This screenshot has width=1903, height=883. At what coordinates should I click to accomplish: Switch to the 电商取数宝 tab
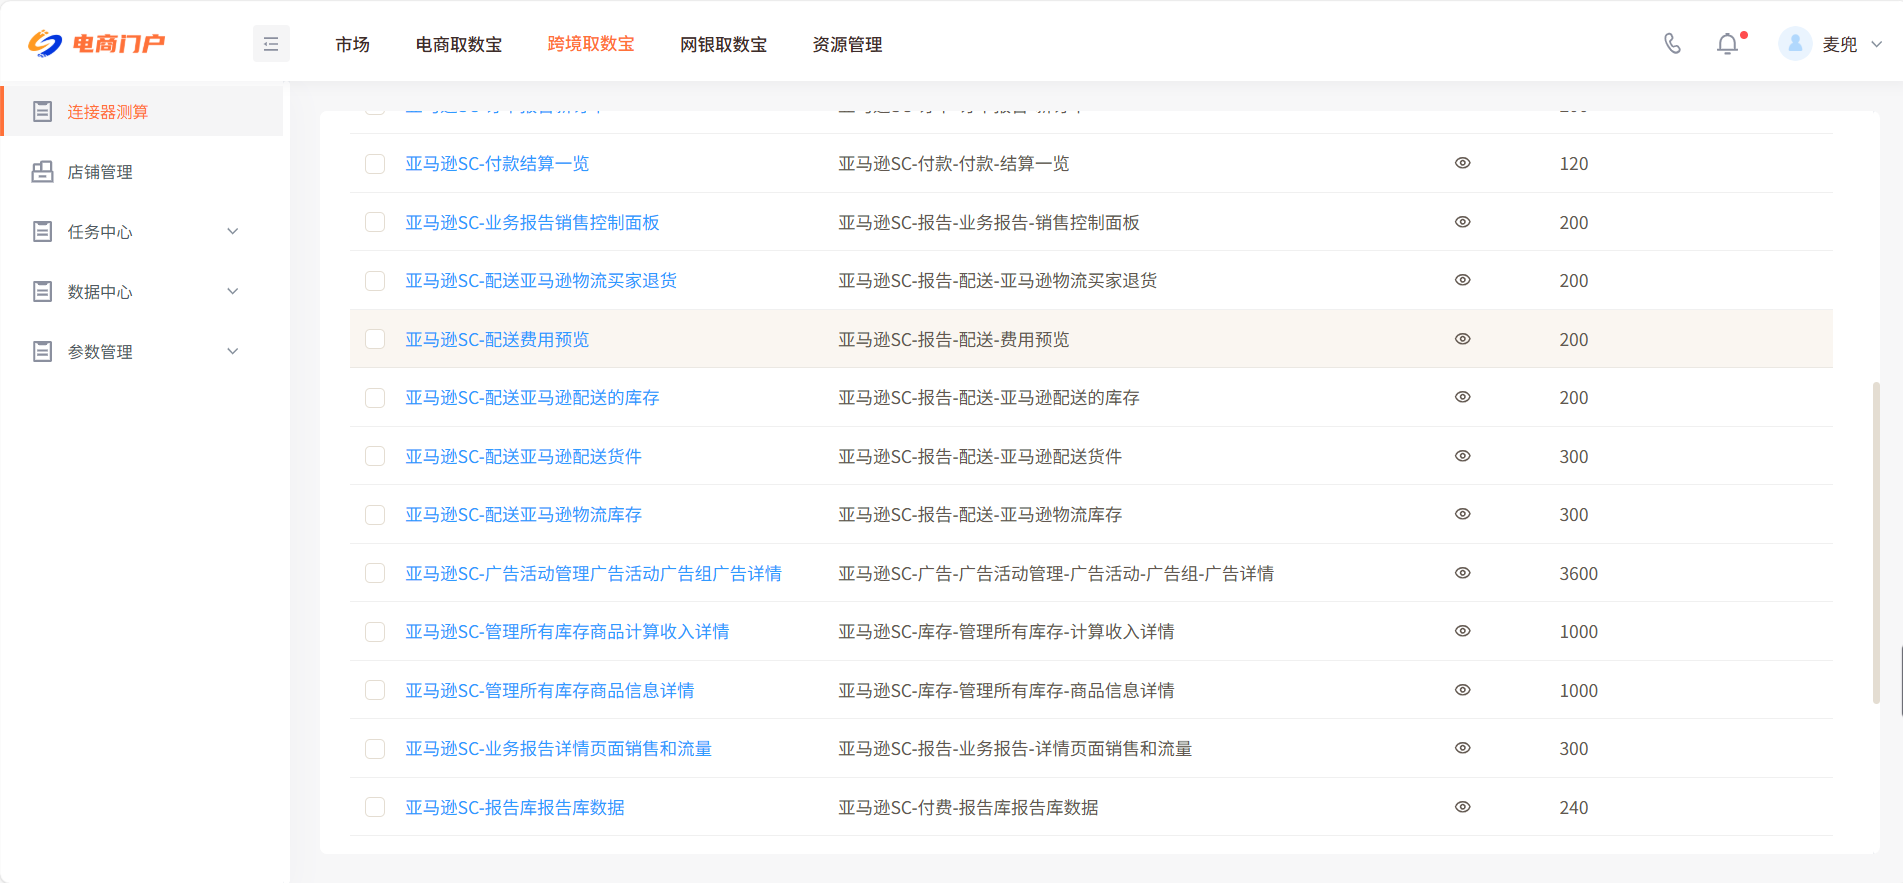click(x=459, y=44)
